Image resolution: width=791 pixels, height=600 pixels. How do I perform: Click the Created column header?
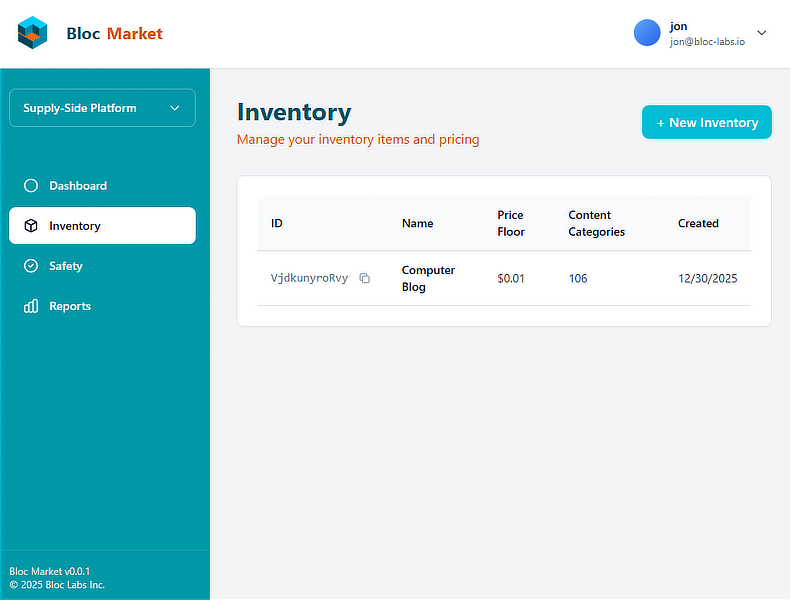click(x=698, y=223)
